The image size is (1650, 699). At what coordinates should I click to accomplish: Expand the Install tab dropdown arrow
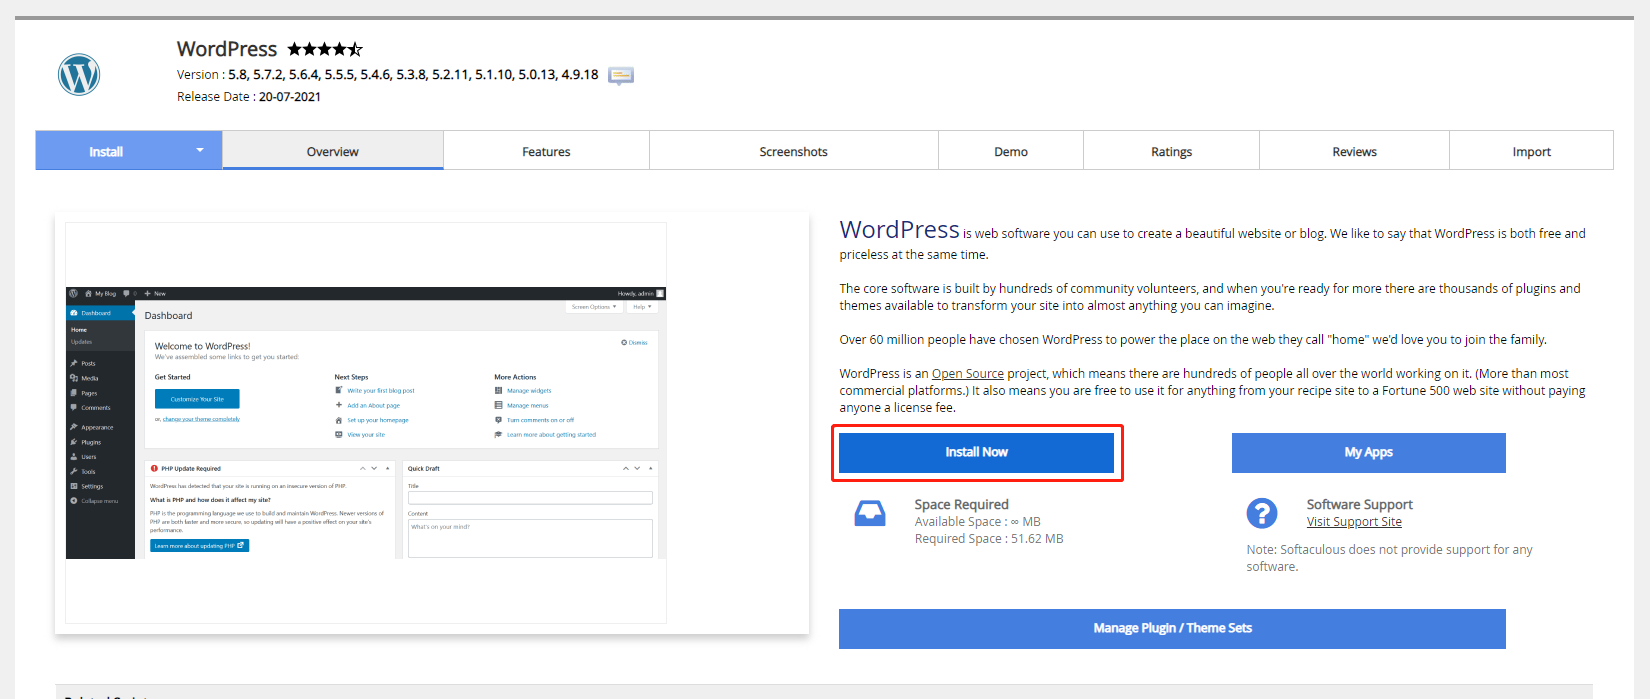pos(199,151)
